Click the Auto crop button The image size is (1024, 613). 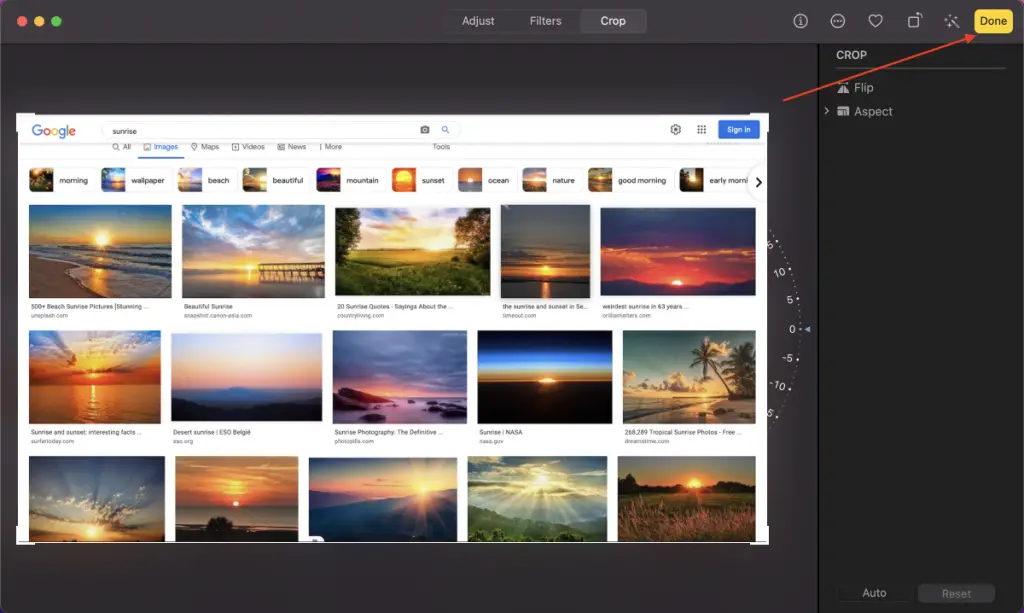point(874,593)
